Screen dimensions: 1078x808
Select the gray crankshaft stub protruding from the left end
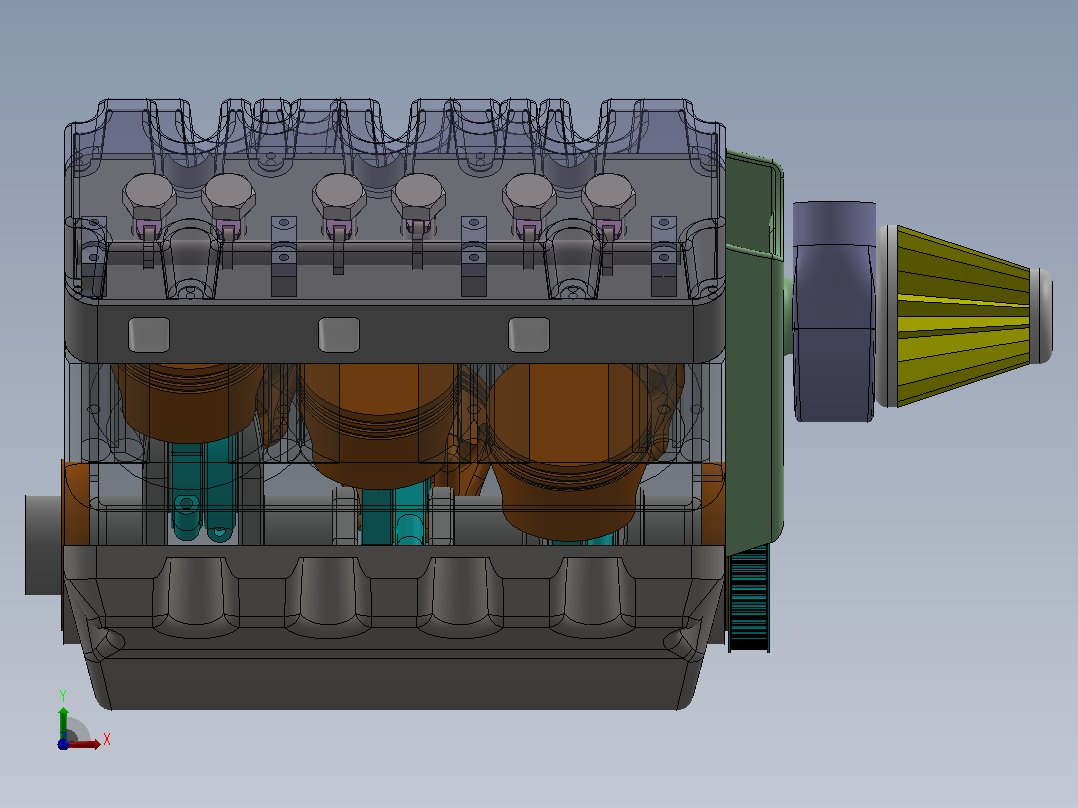[43, 544]
